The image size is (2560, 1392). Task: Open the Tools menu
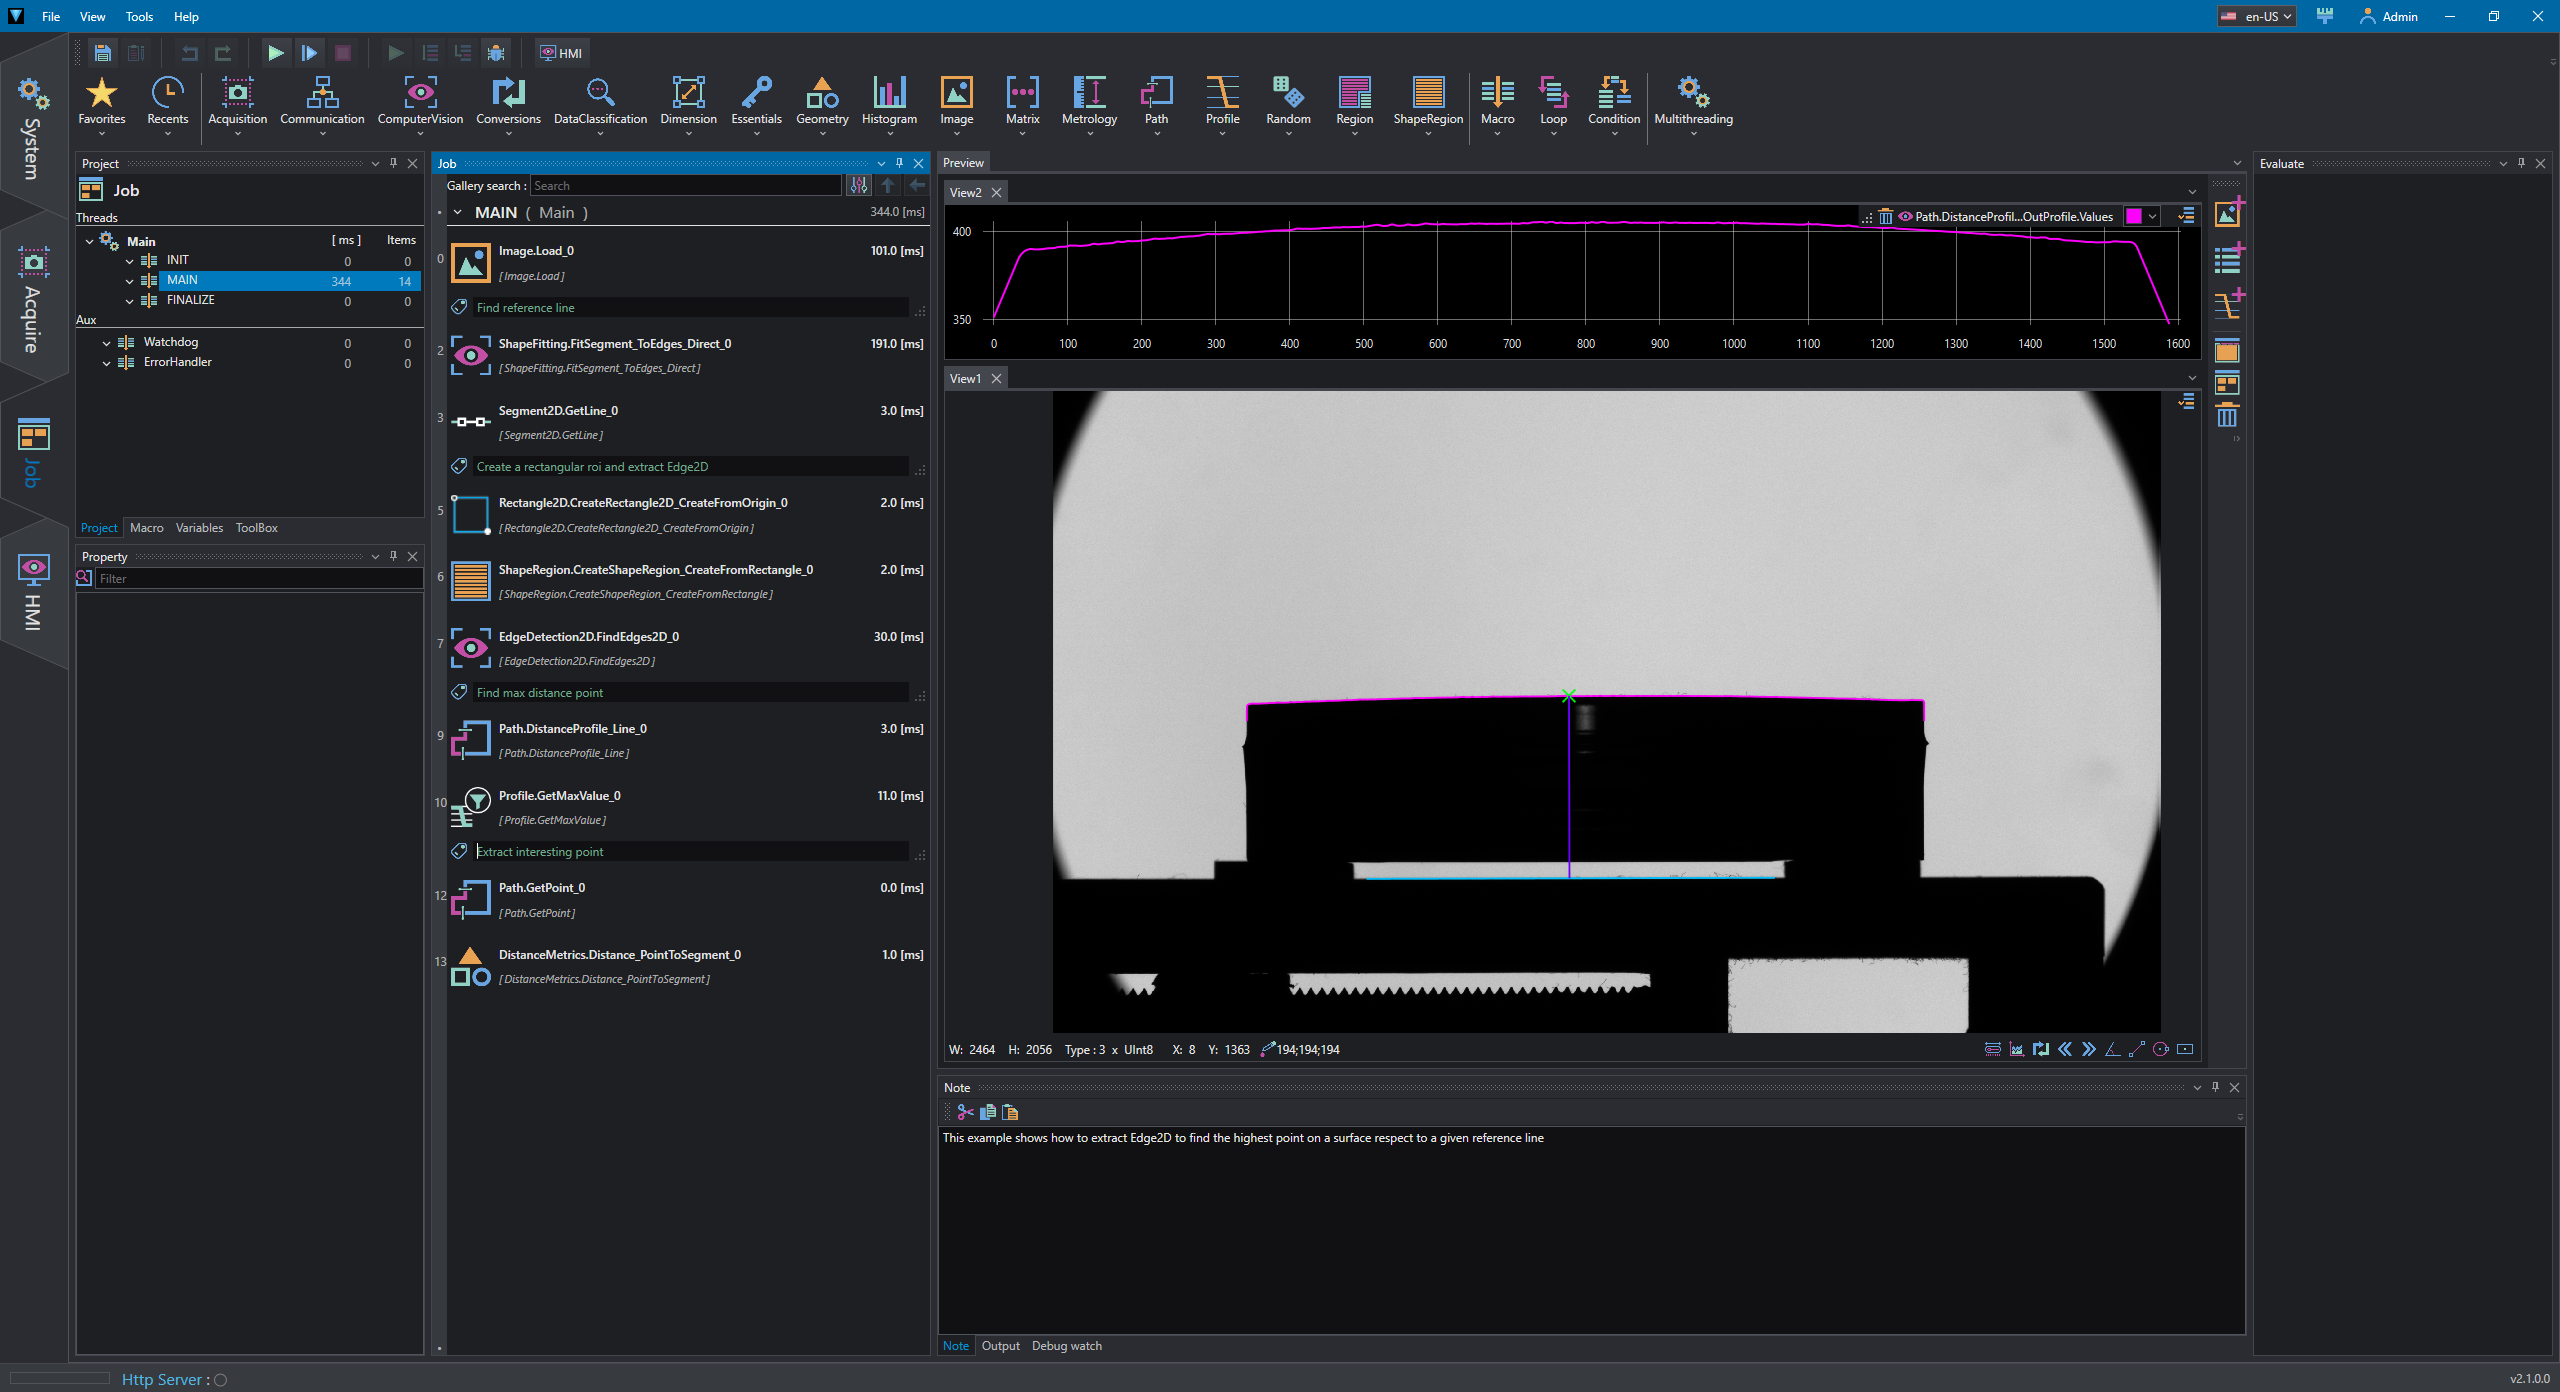pyautogui.click(x=139, y=16)
